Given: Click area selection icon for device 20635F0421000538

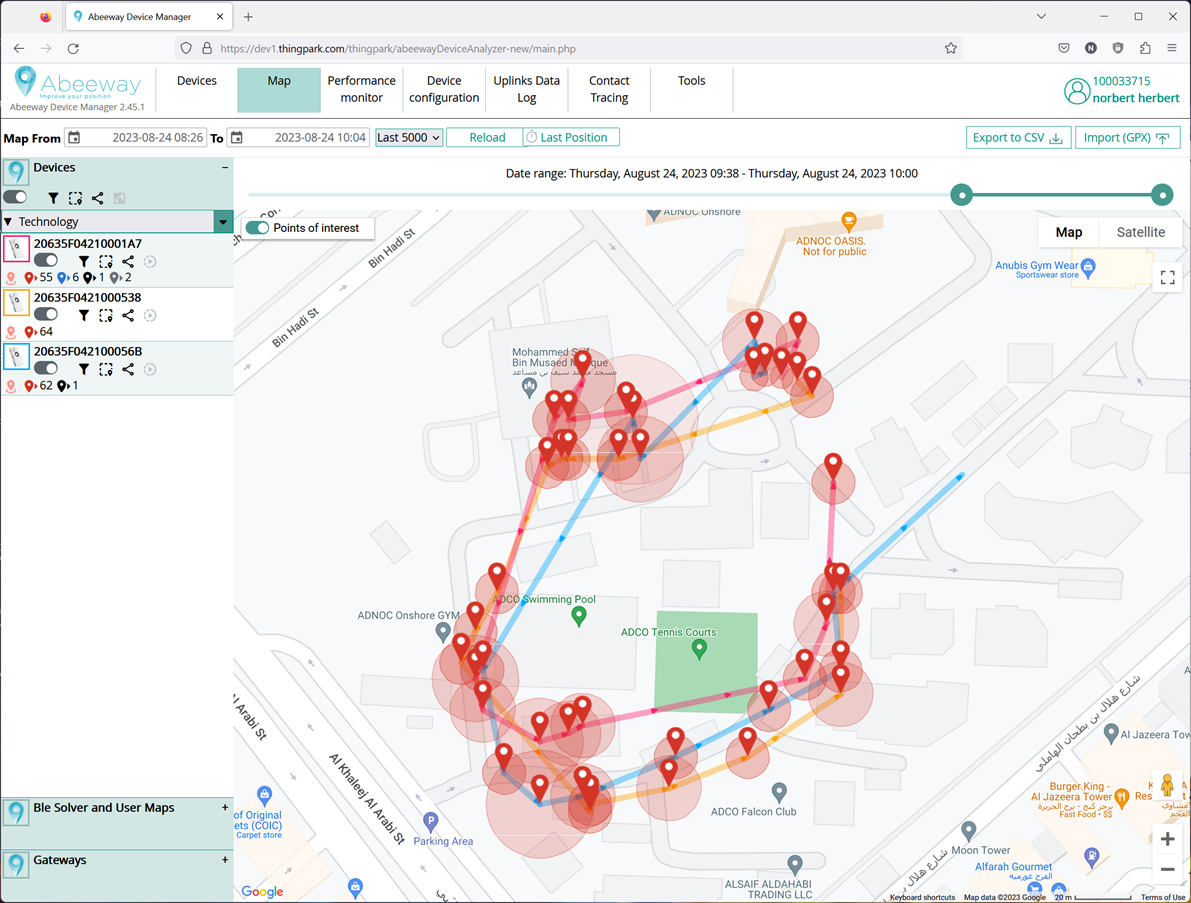Looking at the screenshot, I should pos(106,315).
